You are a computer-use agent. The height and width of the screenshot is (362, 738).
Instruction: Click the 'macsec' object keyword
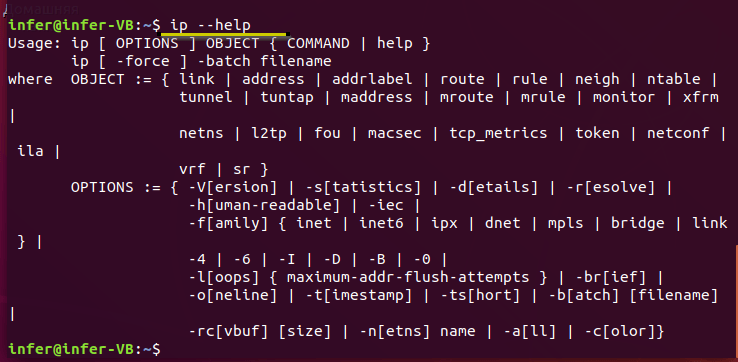[x=394, y=134]
